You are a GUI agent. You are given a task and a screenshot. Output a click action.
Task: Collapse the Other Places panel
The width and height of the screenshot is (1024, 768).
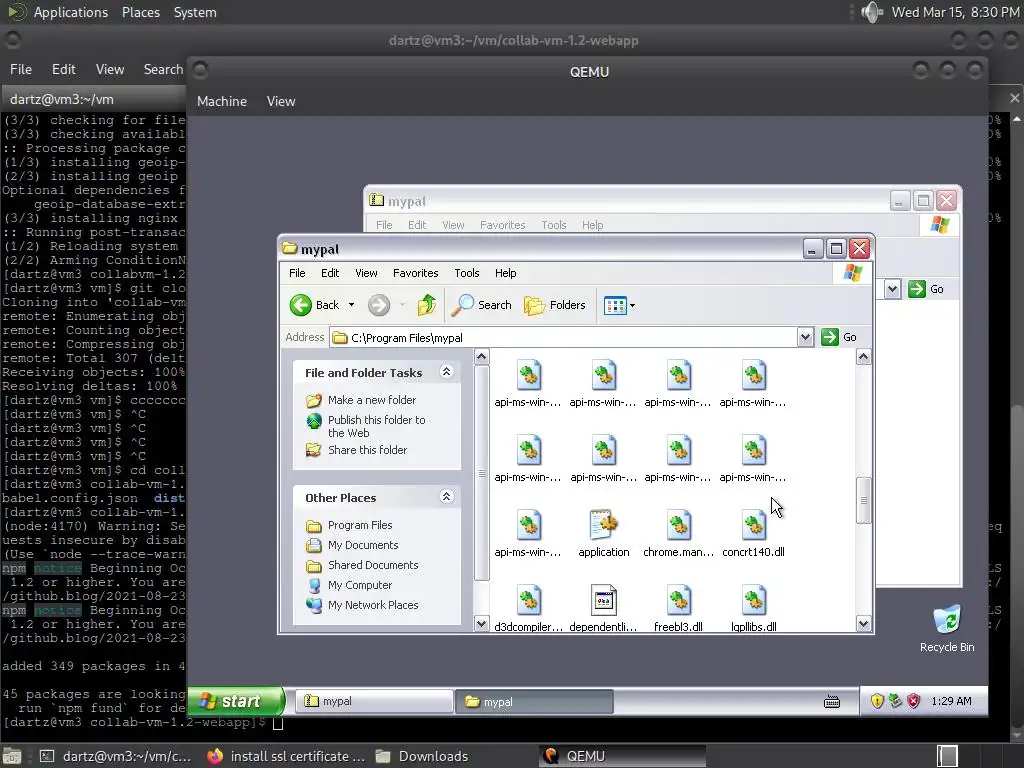pyautogui.click(x=447, y=496)
